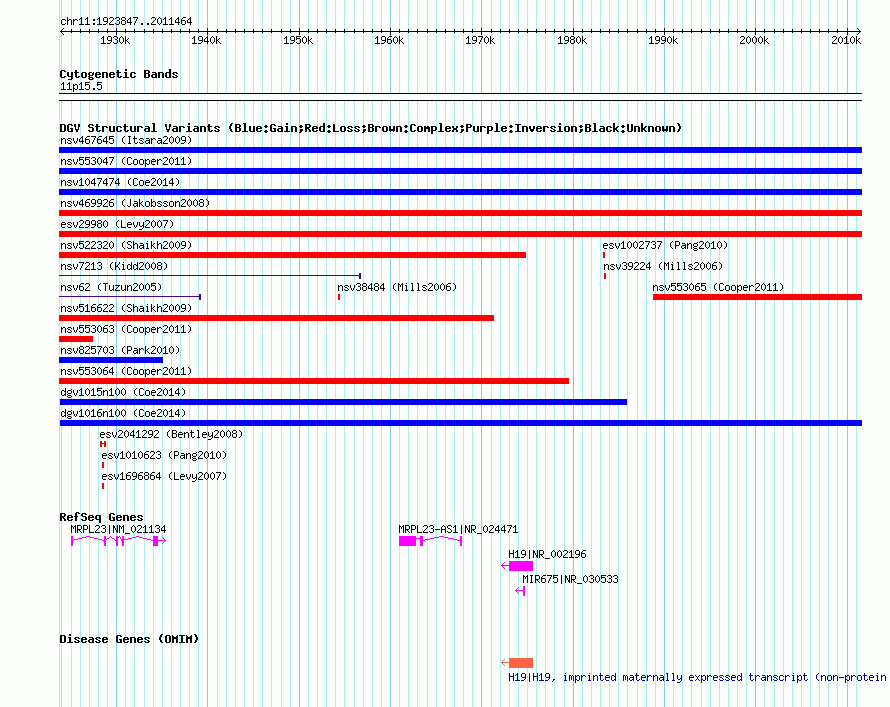Click the esv29980 (Levy2007) red bar
The height and width of the screenshot is (707, 890).
pos(460,234)
